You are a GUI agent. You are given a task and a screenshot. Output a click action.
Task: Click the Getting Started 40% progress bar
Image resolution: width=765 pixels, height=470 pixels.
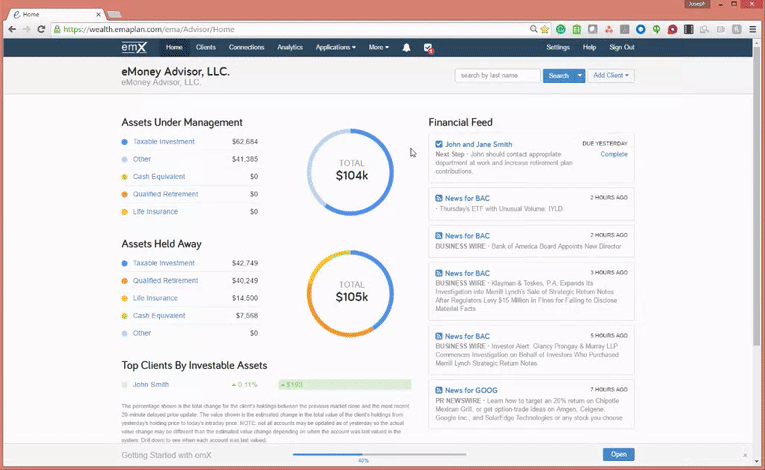380,454
